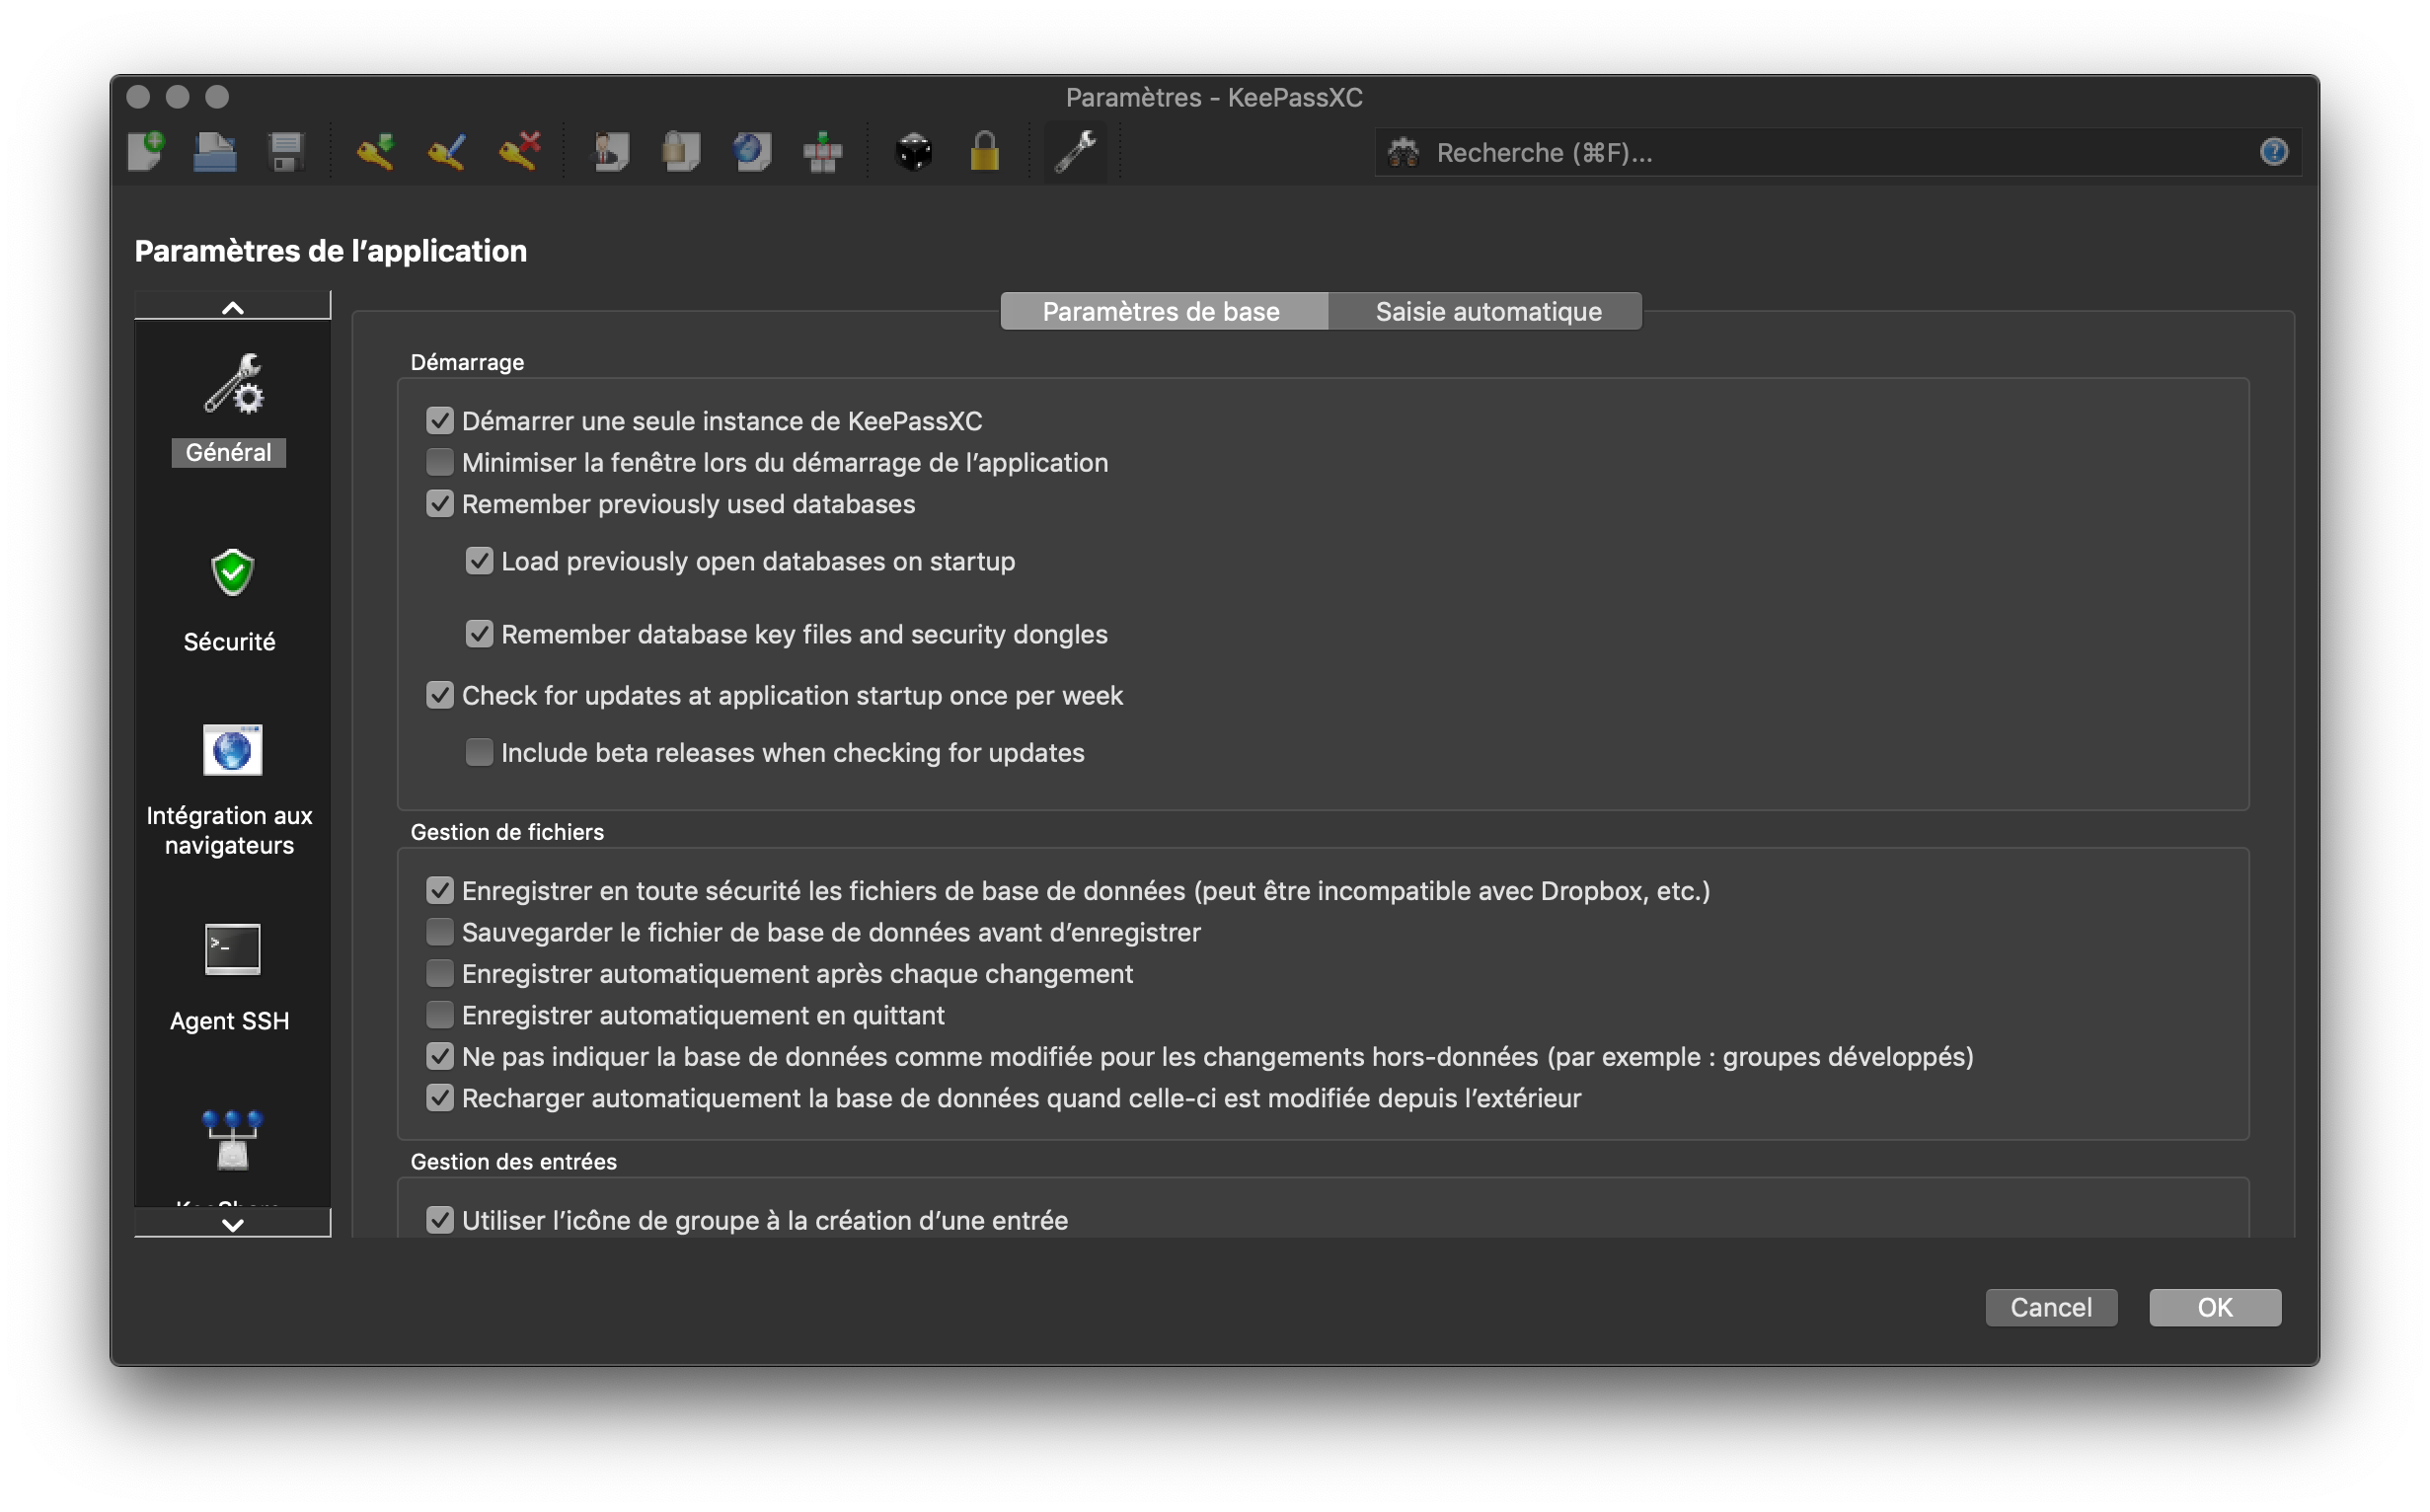The height and width of the screenshot is (1512, 2430).
Task: Click the new database toolbar icon
Action: 147,152
